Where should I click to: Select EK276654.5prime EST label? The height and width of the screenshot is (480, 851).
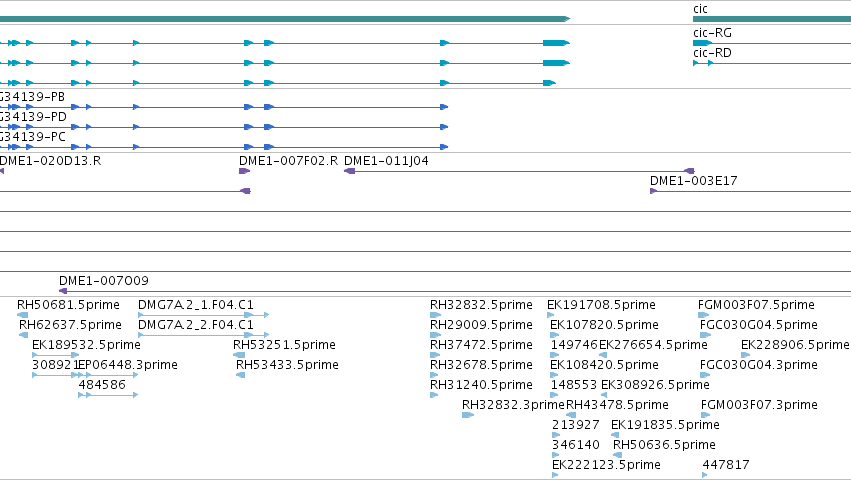(x=653, y=345)
